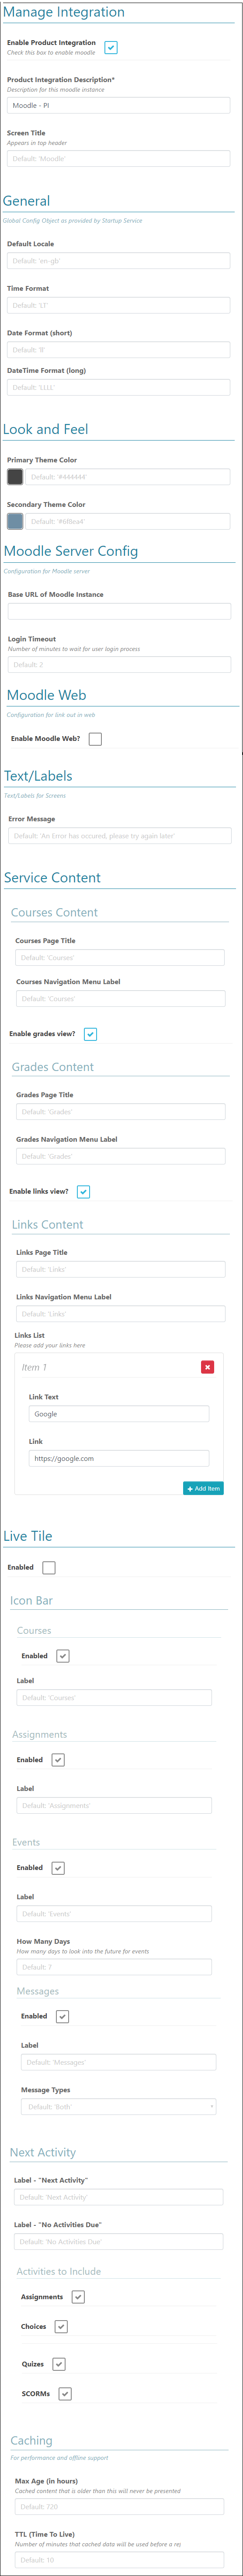Click the Add Item button
This screenshot has width=243, height=2576.
point(203,1488)
